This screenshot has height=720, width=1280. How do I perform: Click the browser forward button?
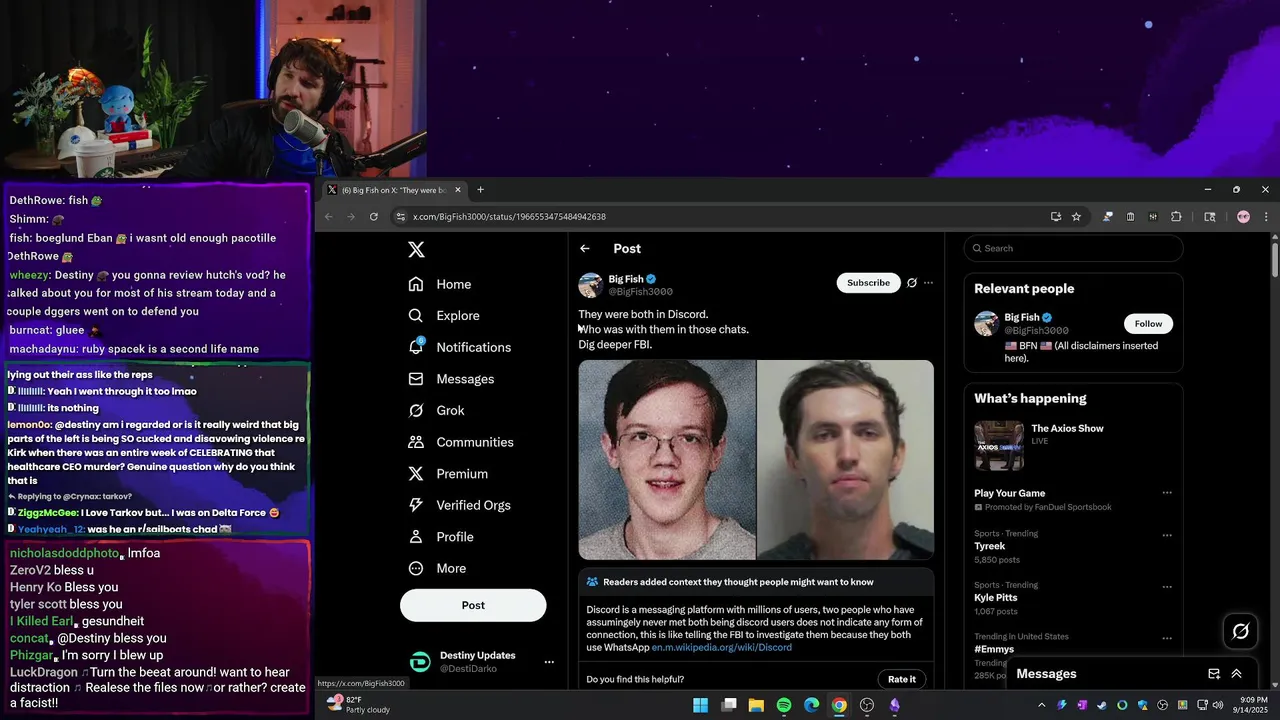pyautogui.click(x=351, y=217)
